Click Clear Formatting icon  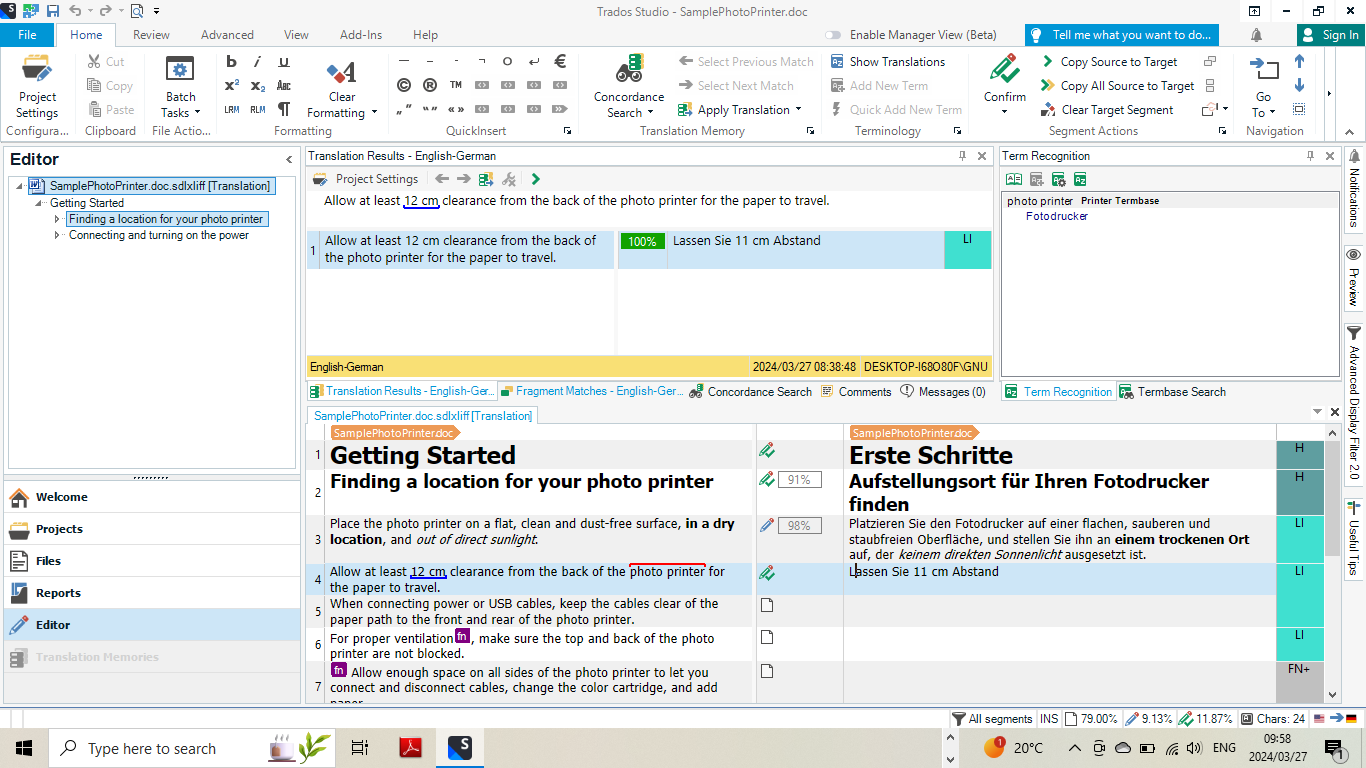click(342, 73)
